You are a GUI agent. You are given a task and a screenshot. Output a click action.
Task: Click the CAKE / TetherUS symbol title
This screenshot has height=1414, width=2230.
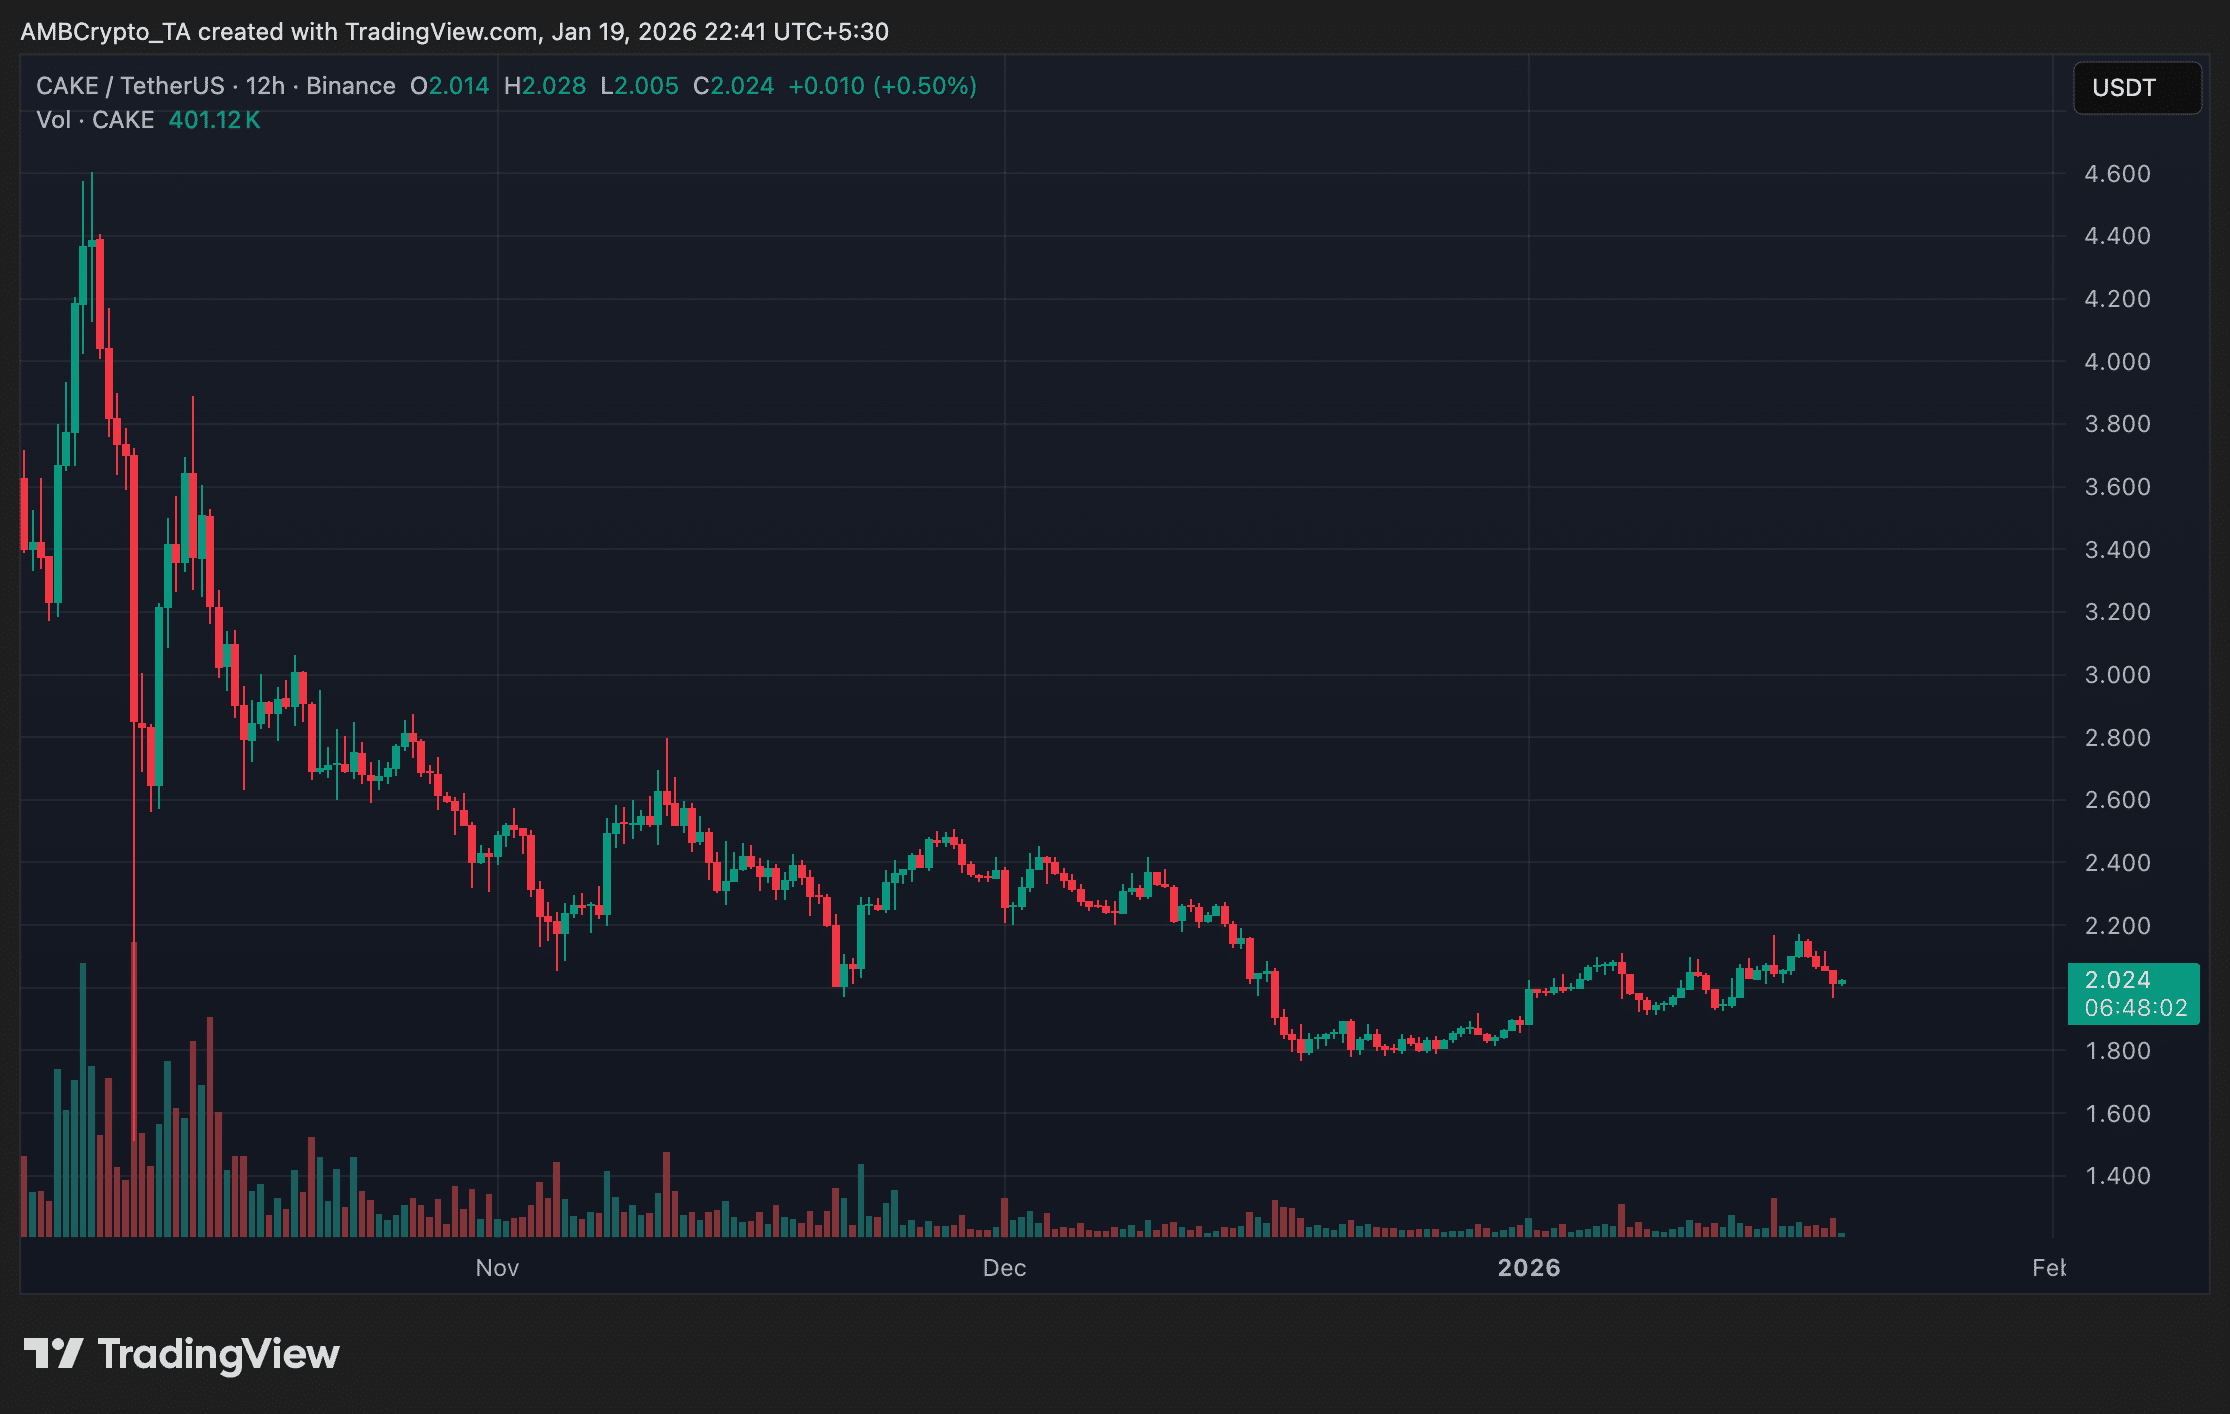[130, 86]
